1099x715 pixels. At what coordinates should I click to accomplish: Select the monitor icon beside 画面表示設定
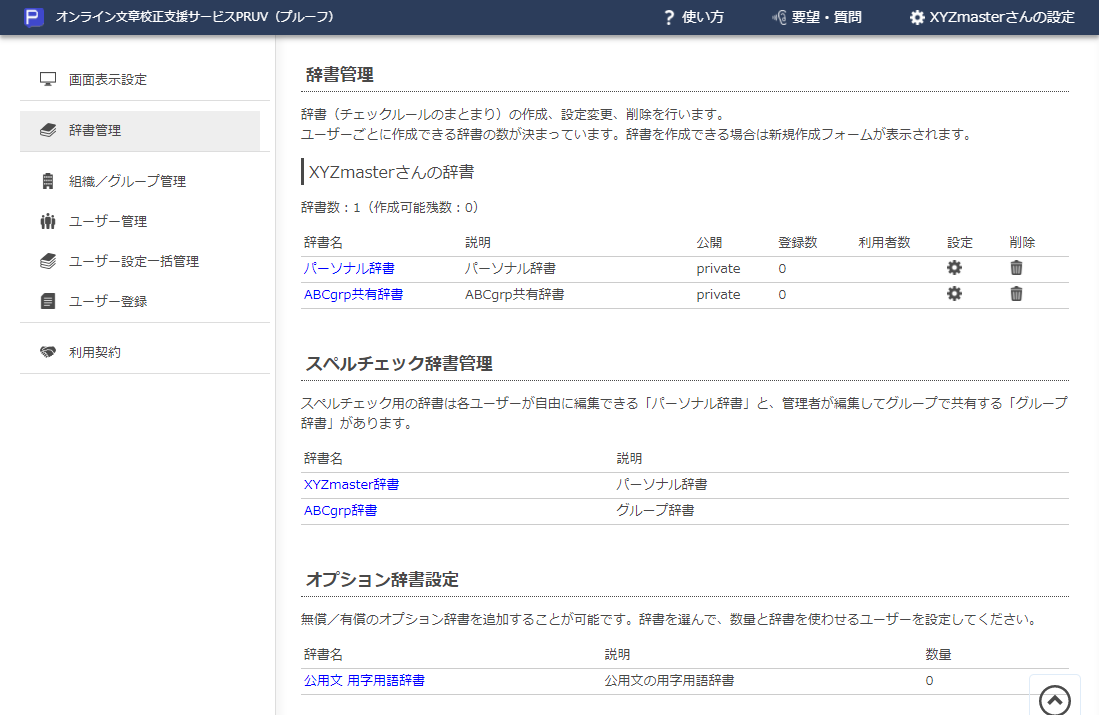tap(46, 78)
